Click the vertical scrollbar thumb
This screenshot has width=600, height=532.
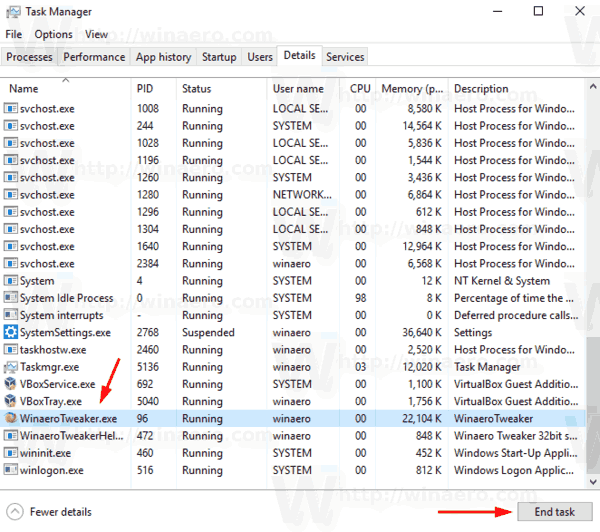tap(593, 404)
